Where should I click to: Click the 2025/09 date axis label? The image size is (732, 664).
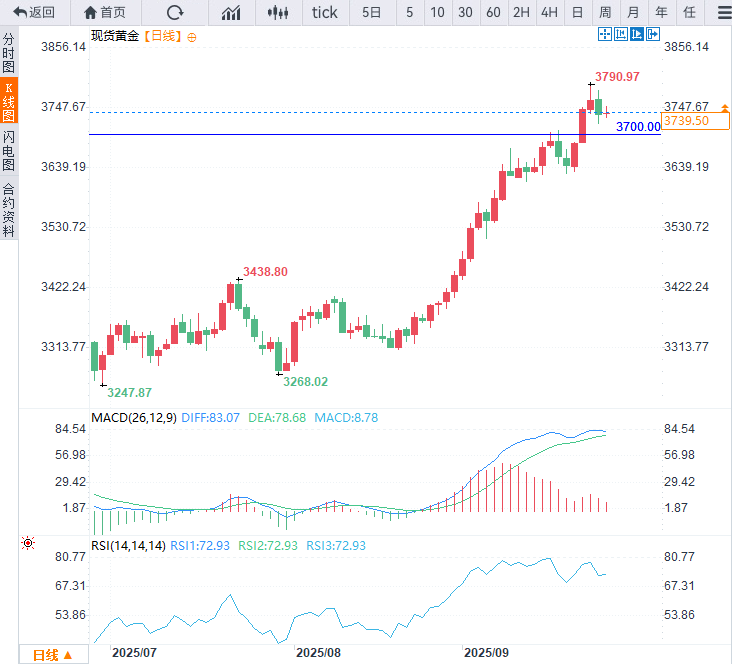pos(486,653)
